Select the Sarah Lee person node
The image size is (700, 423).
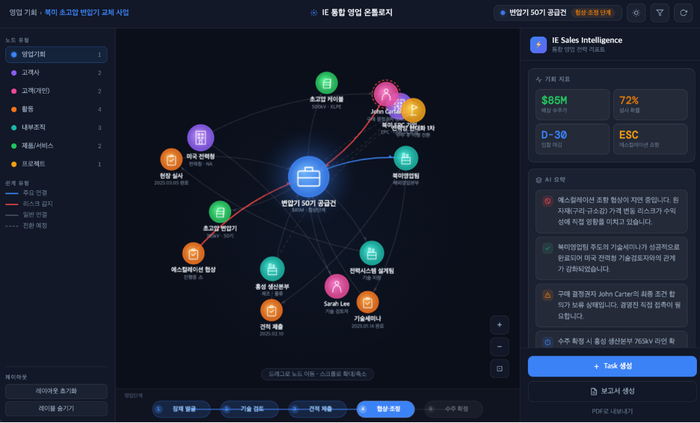[x=336, y=286]
